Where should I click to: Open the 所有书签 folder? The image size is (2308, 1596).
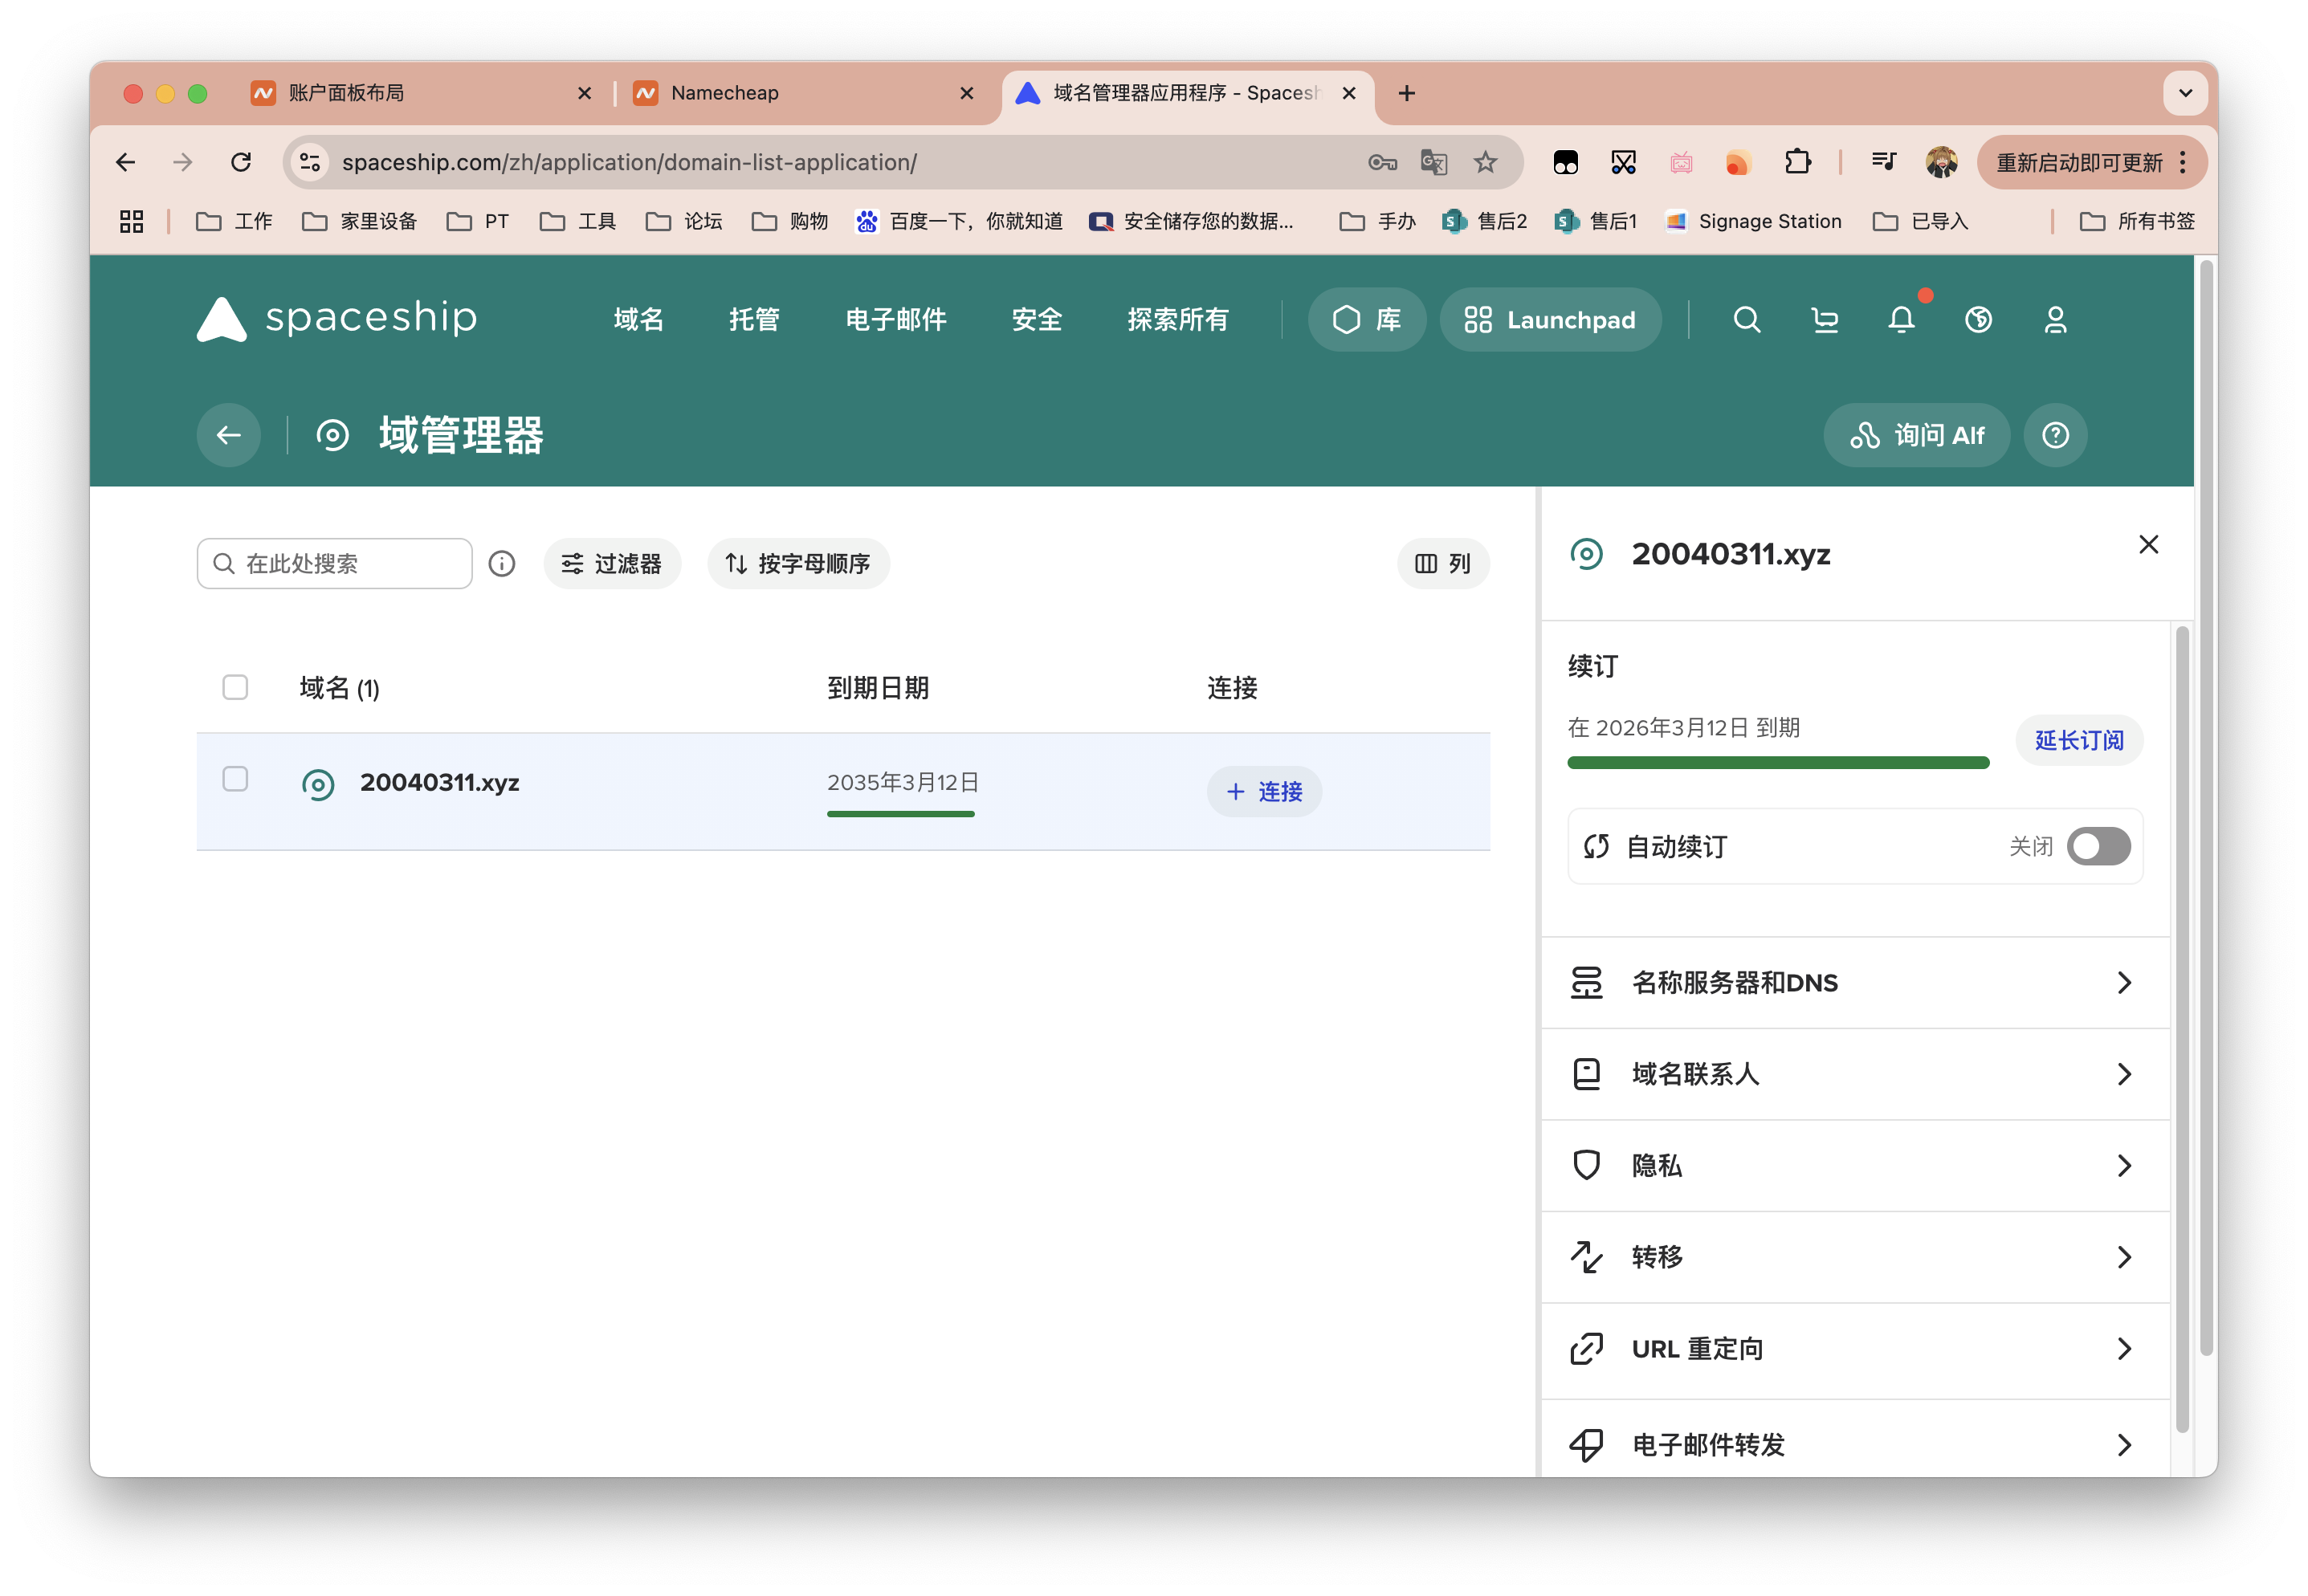coord(2137,221)
